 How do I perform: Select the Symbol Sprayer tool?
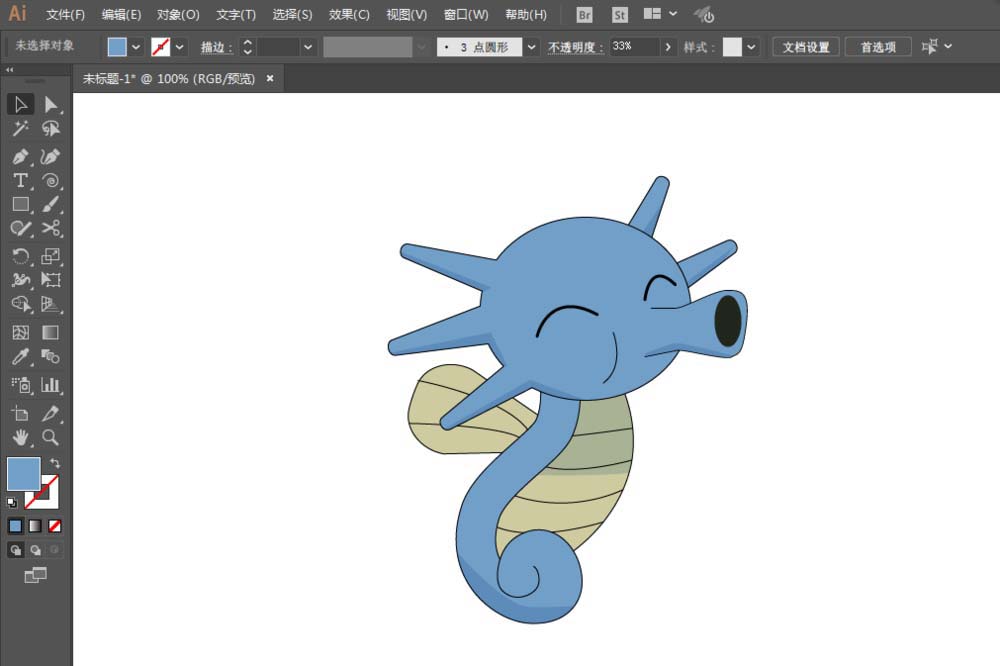click(20, 385)
